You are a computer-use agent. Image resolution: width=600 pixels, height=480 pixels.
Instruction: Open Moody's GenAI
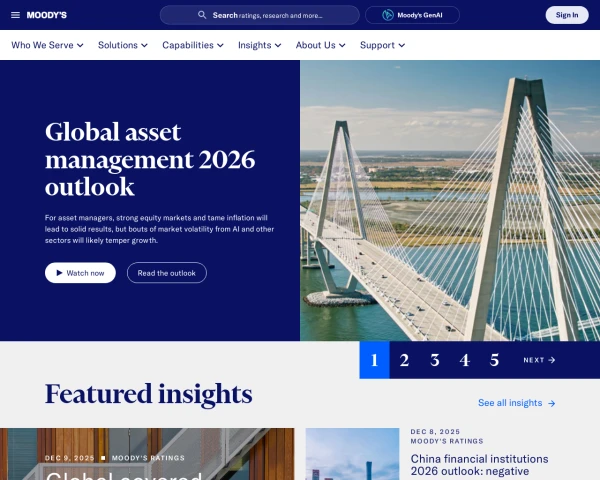point(412,15)
